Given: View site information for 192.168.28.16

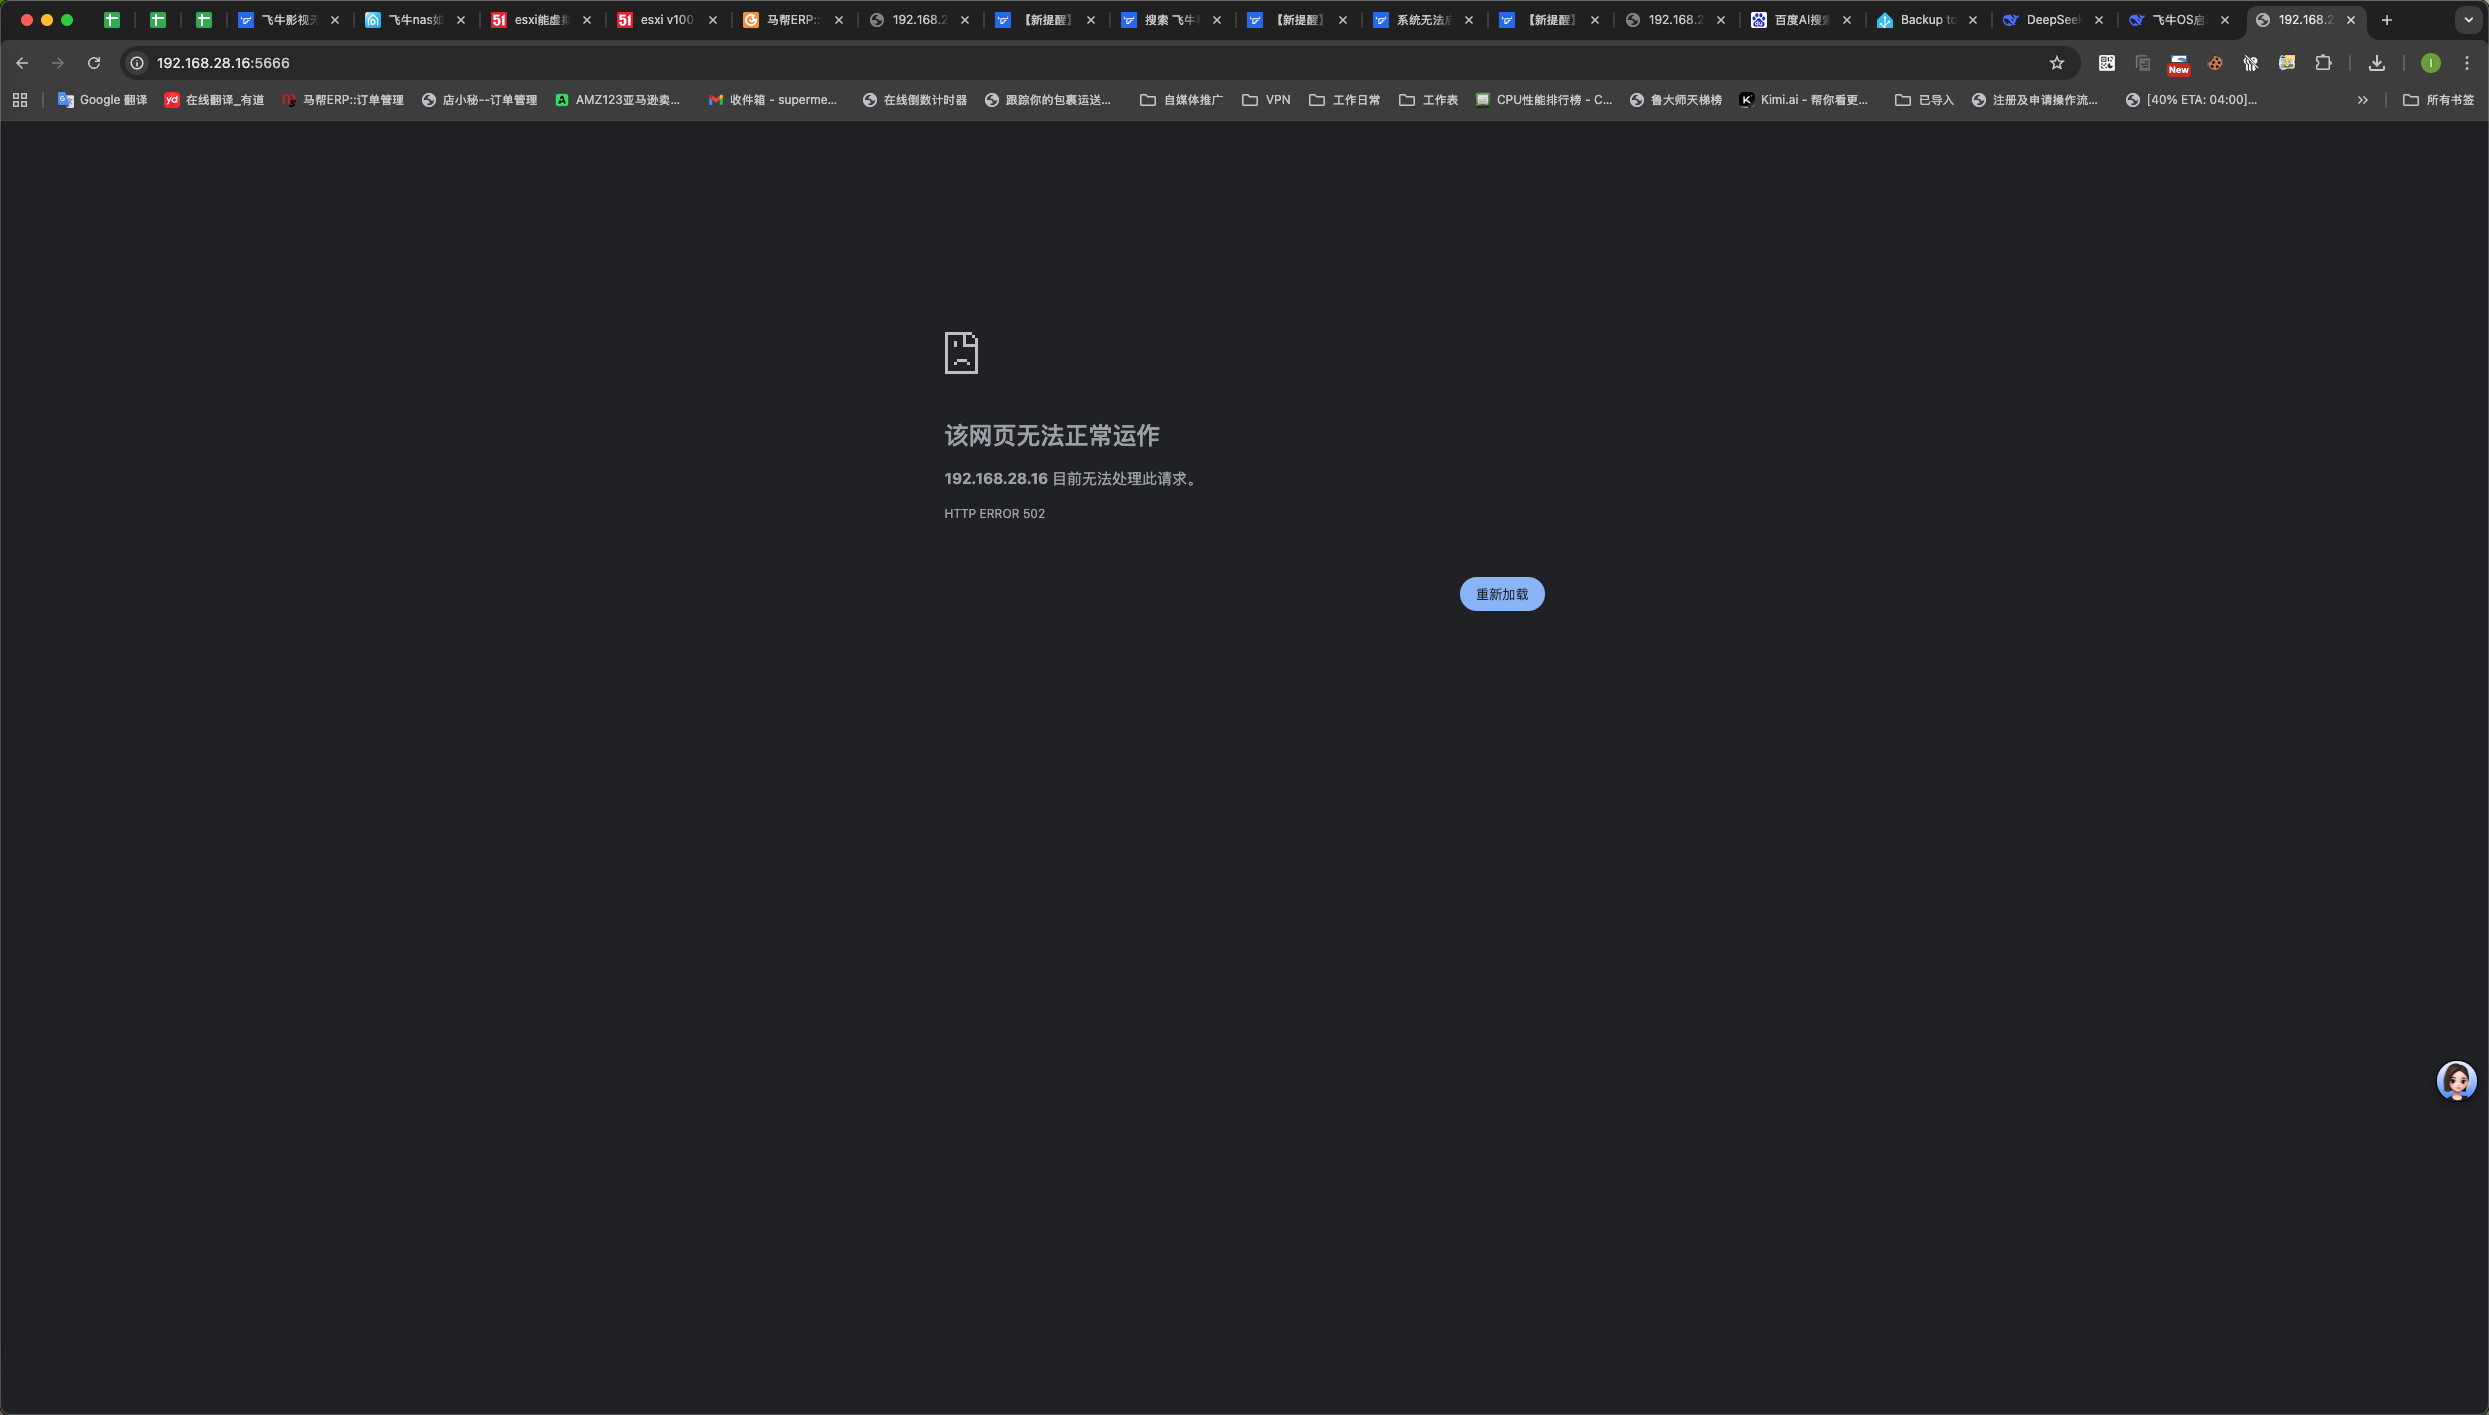Looking at the screenshot, I should click(138, 63).
